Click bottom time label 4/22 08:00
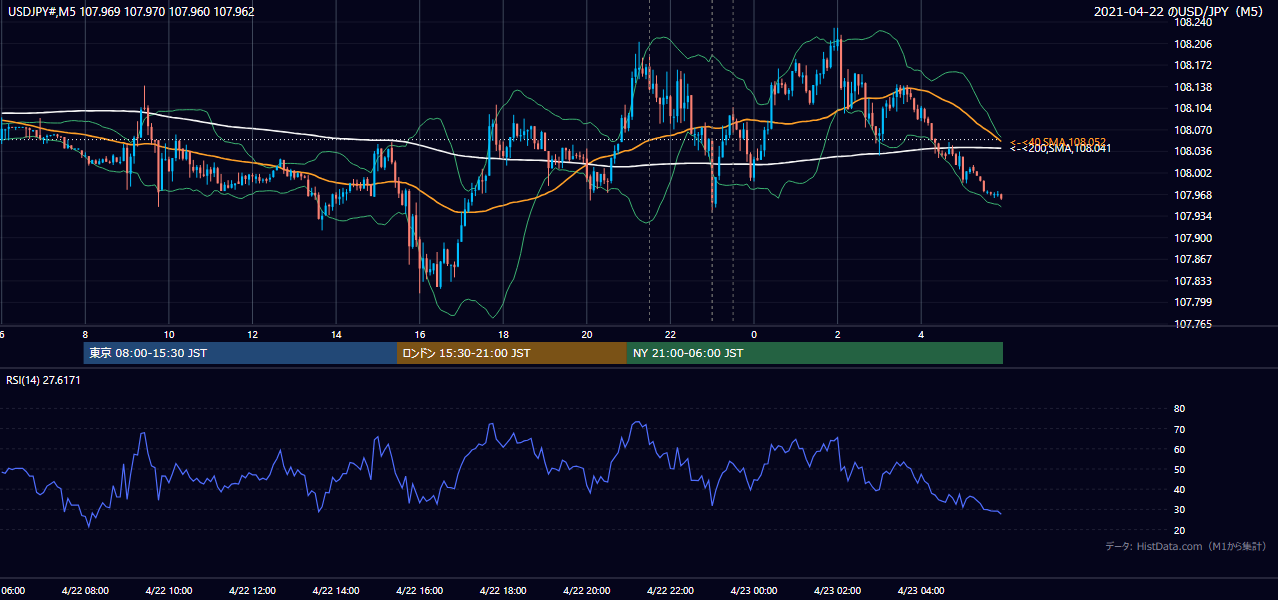Viewport: 1278px width, 600px height. (x=84, y=591)
